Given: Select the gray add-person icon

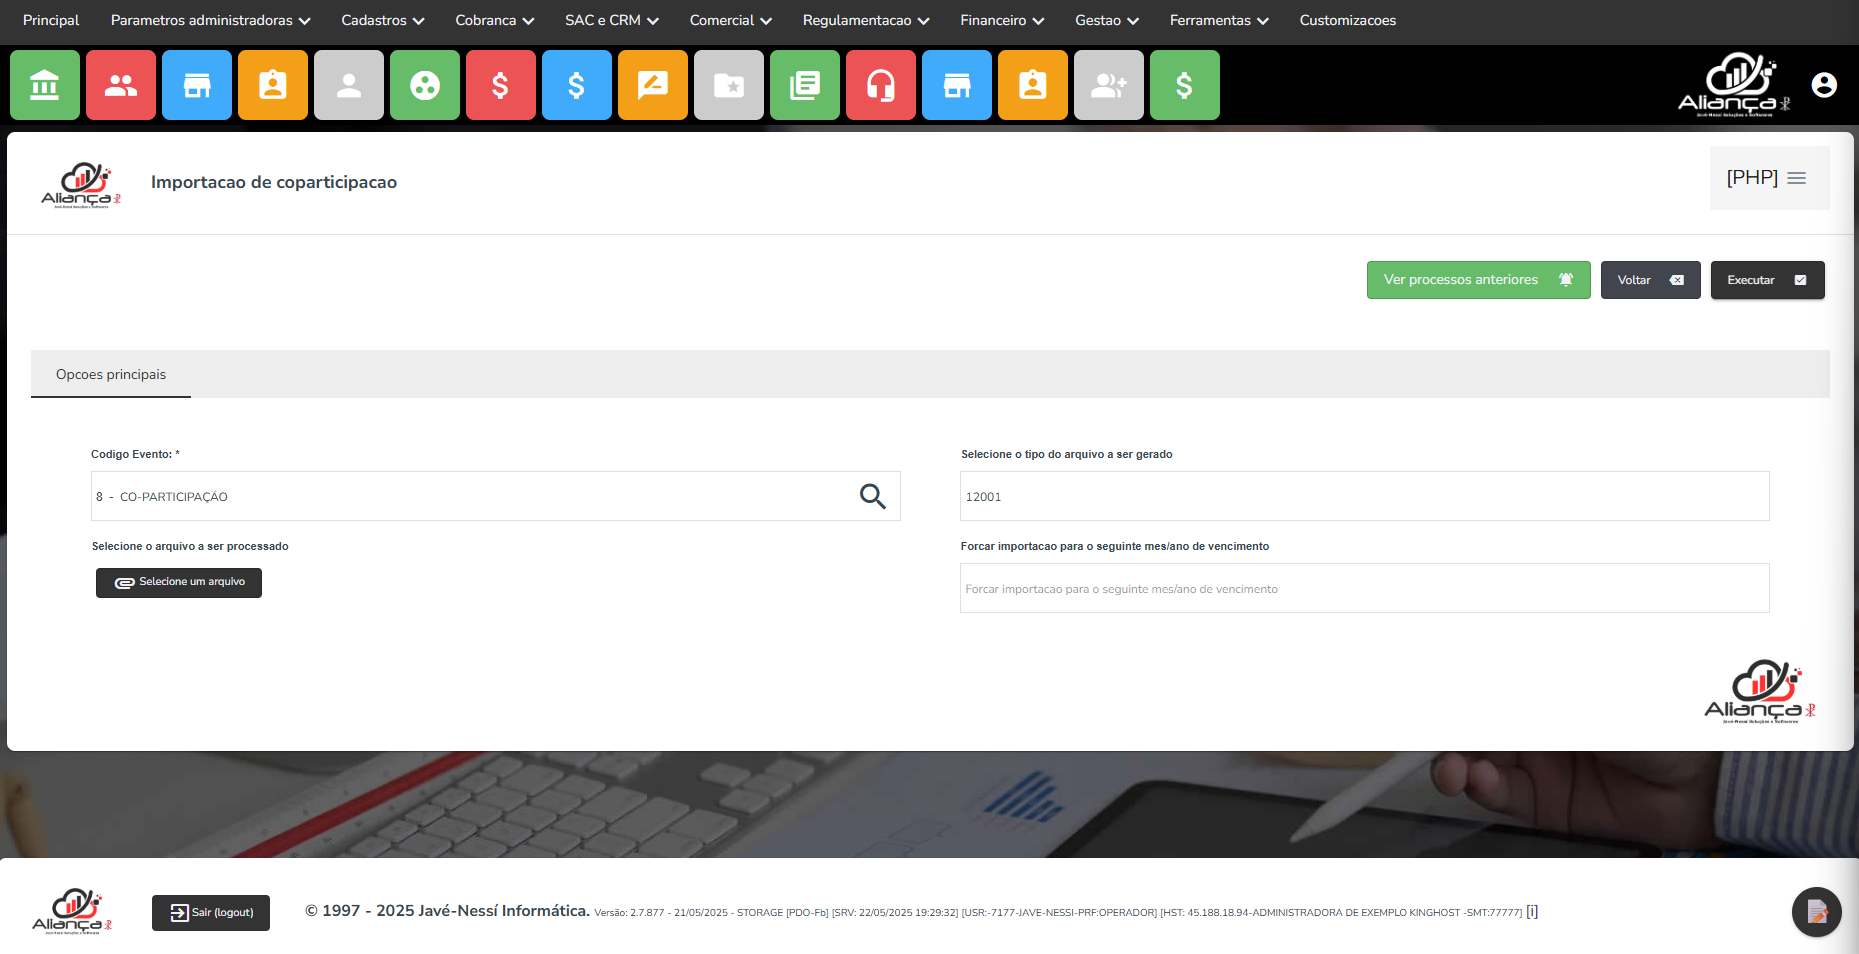Looking at the screenshot, I should 1109,86.
